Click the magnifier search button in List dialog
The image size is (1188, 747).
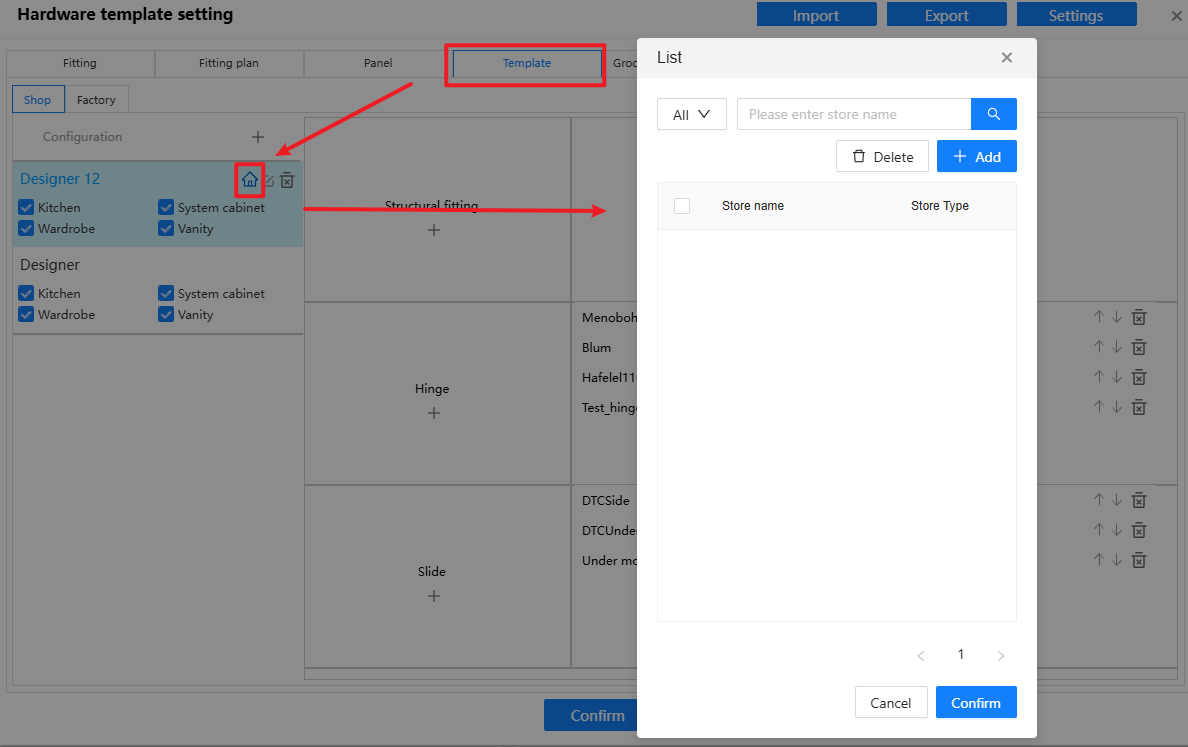coord(993,114)
